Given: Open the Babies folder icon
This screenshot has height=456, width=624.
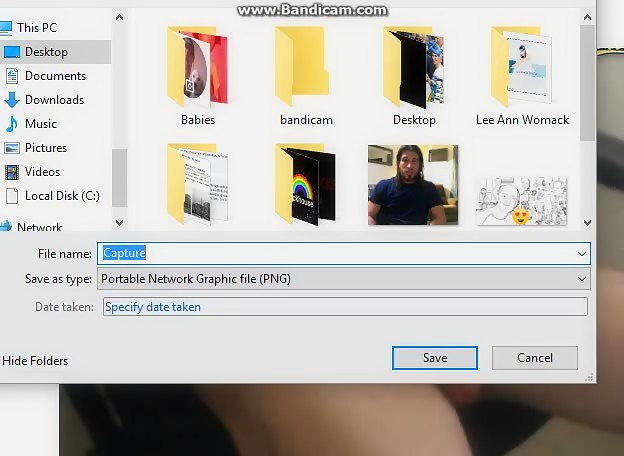Looking at the screenshot, I should 197,67.
